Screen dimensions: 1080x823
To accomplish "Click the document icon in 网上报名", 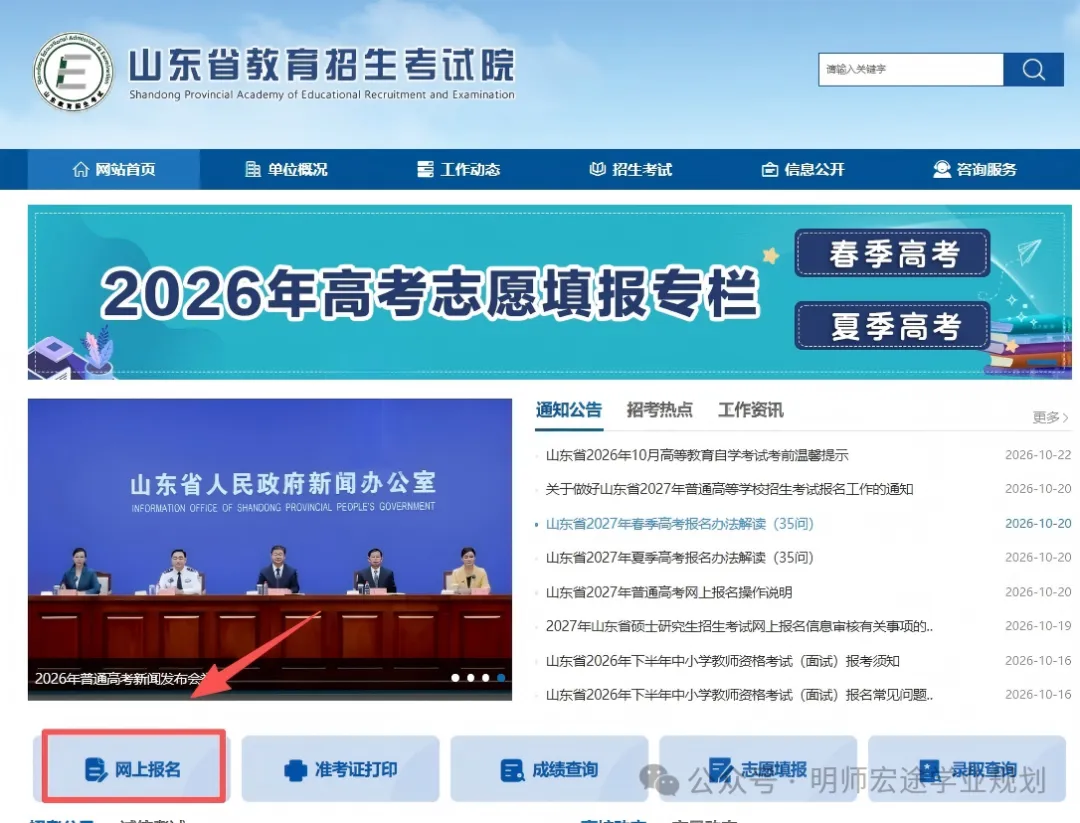I will point(96,769).
